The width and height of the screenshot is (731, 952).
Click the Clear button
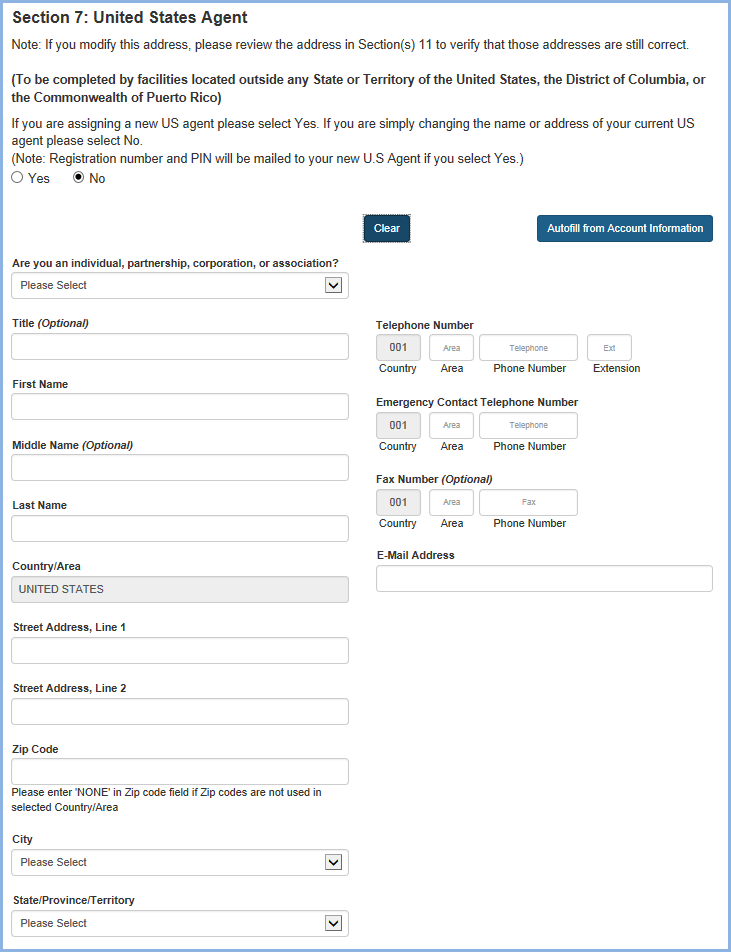pos(386,229)
